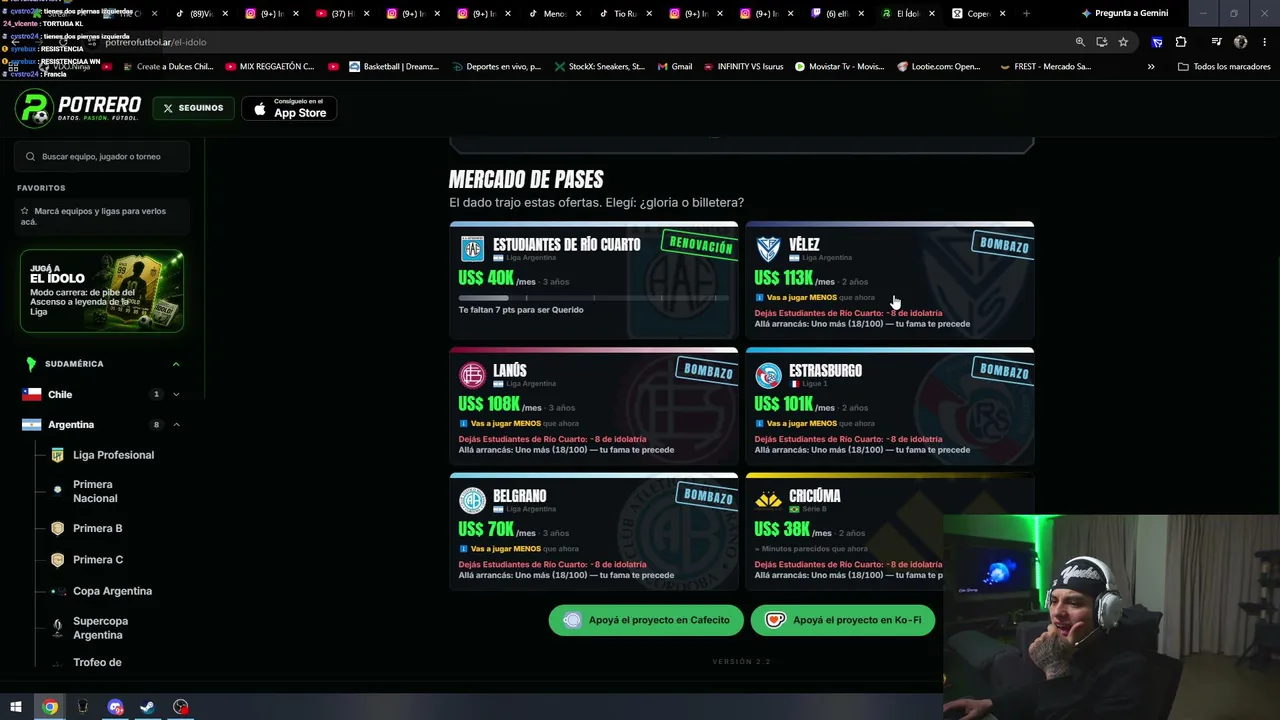Viewport: 1280px width, 720px height.
Task: Open Steam from the taskbar
Action: (x=147, y=707)
